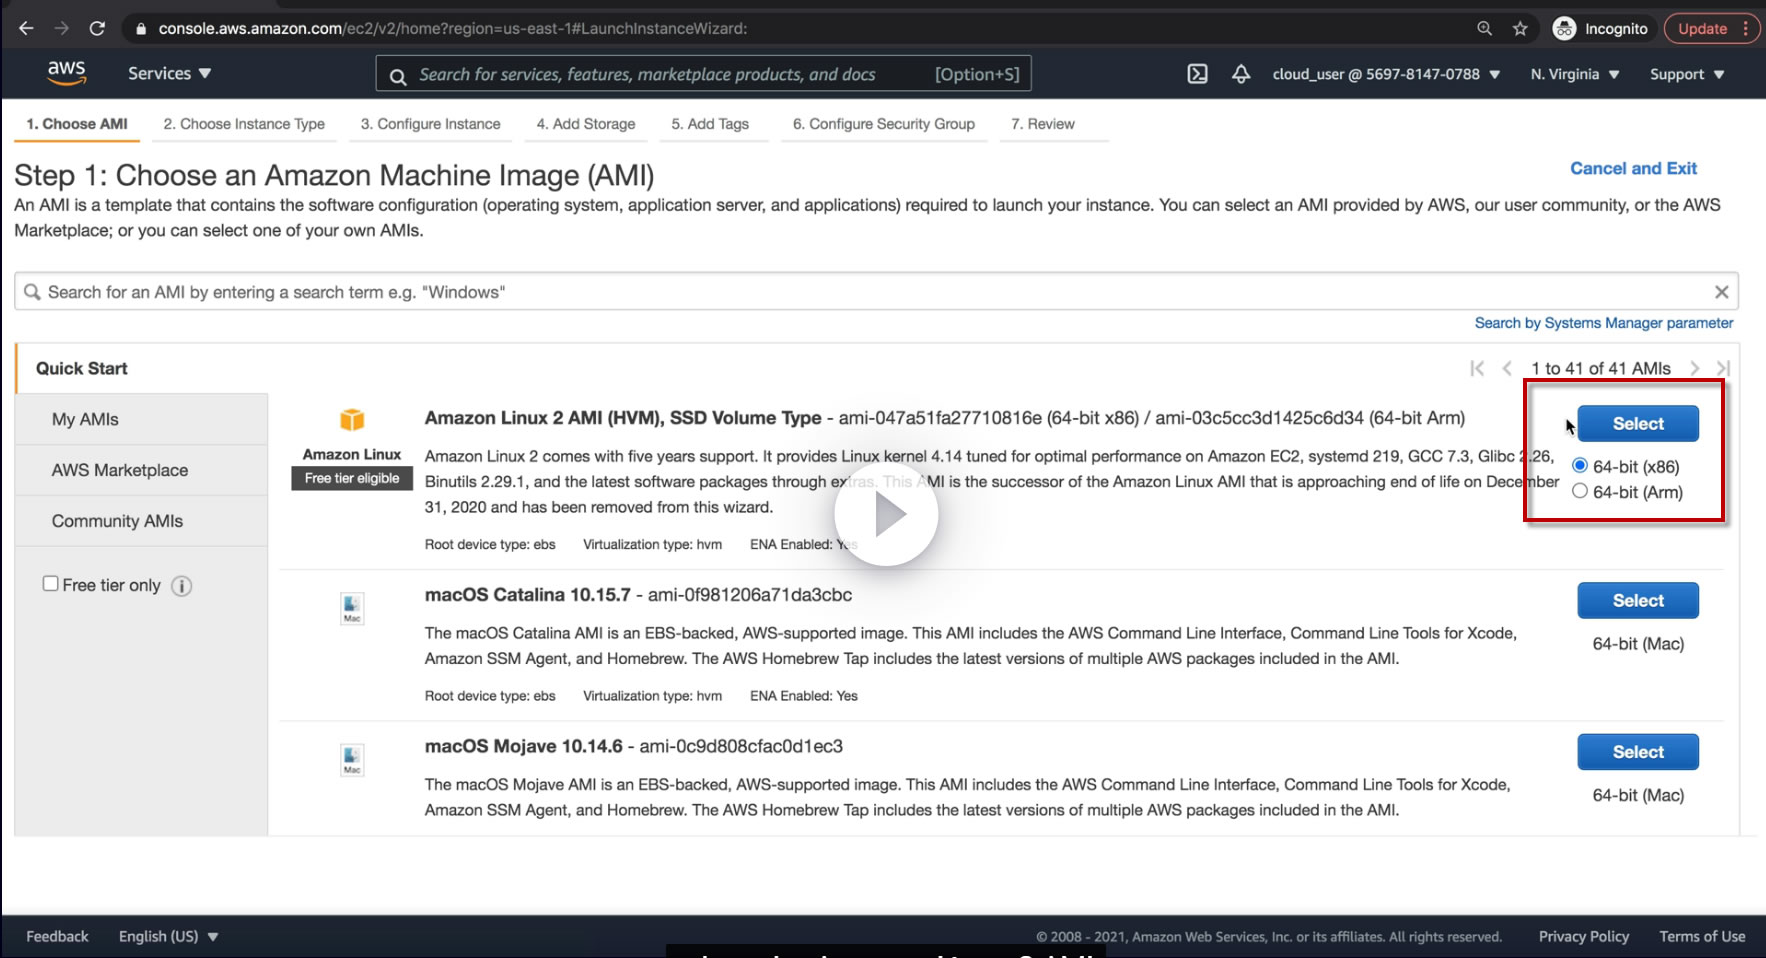Open the English (US) language dropdown
Screen dimensions: 1766x958
pos(168,936)
